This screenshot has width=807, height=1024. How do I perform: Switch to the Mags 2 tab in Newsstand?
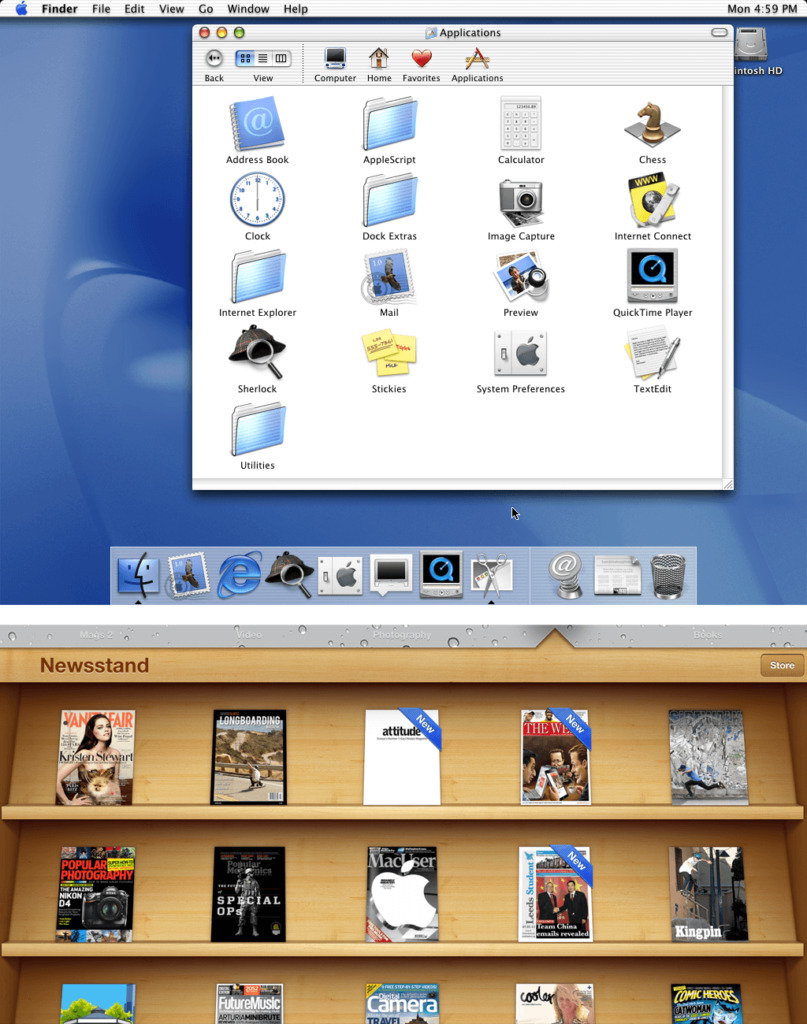(96, 635)
